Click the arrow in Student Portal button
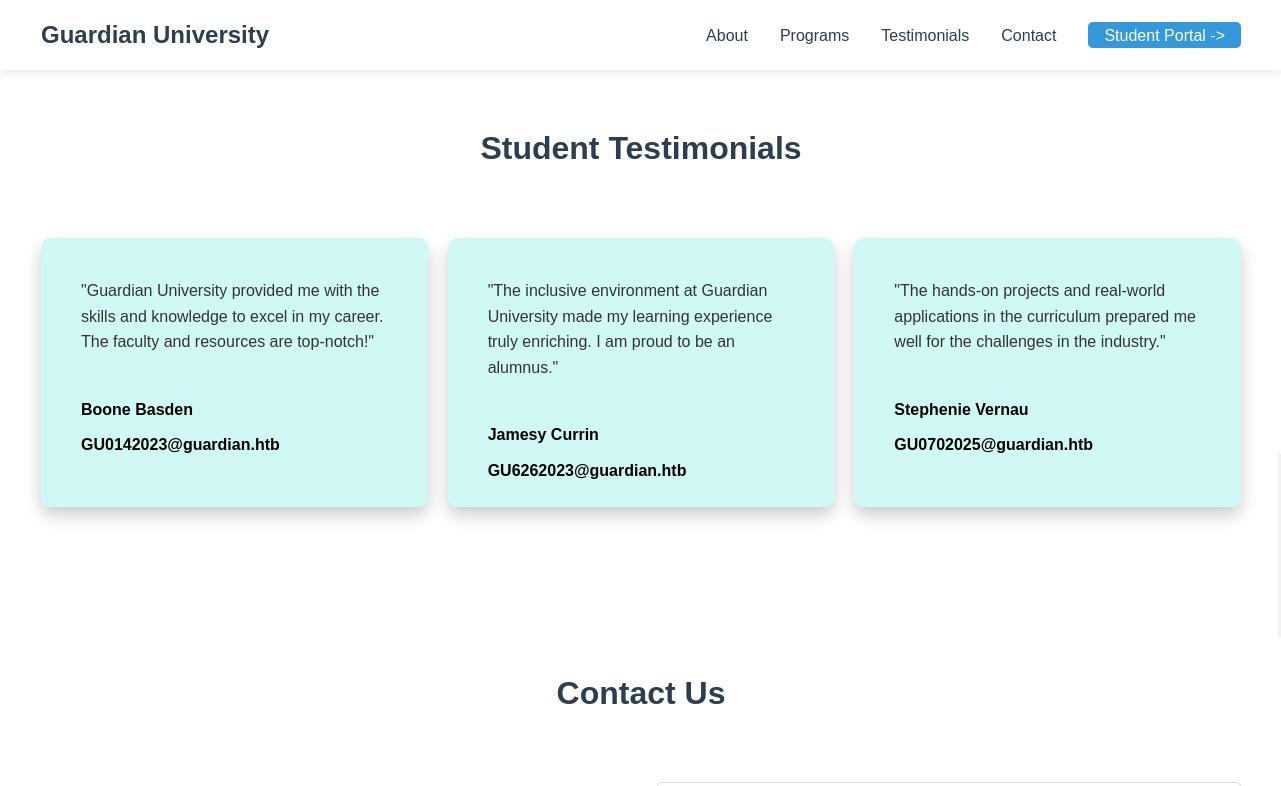 [1216, 35]
